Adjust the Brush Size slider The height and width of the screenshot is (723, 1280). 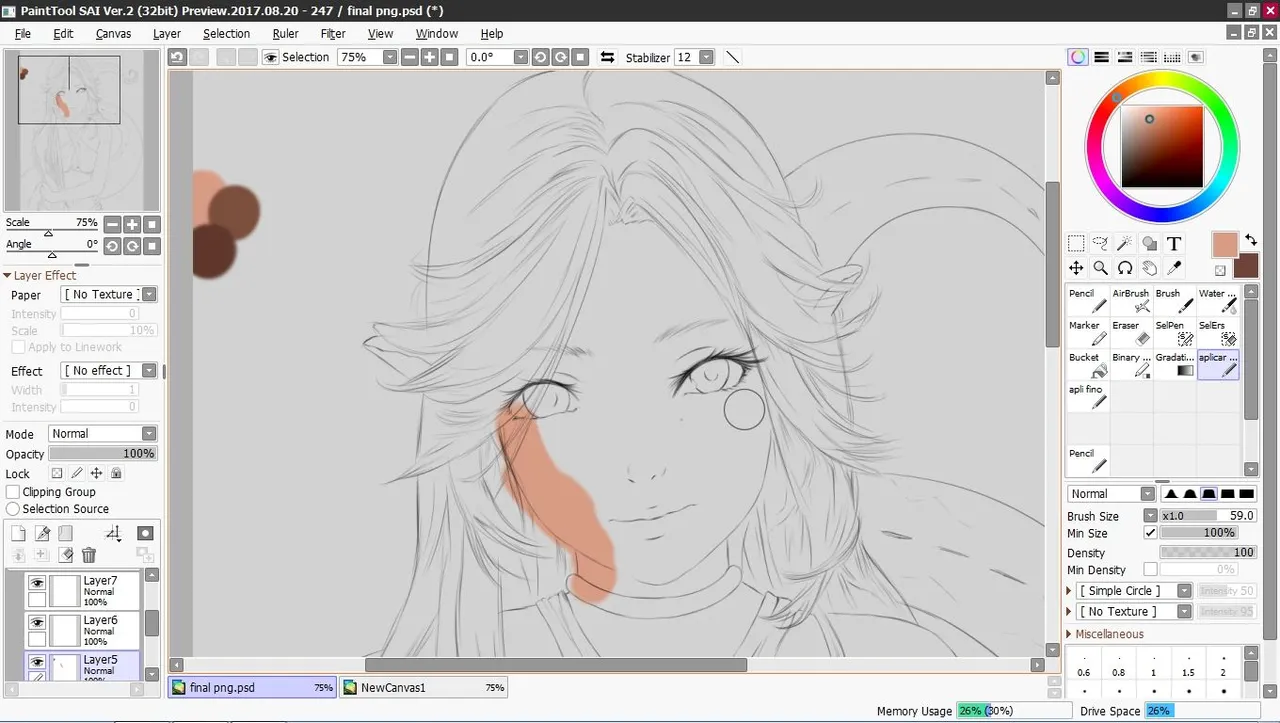point(1208,516)
